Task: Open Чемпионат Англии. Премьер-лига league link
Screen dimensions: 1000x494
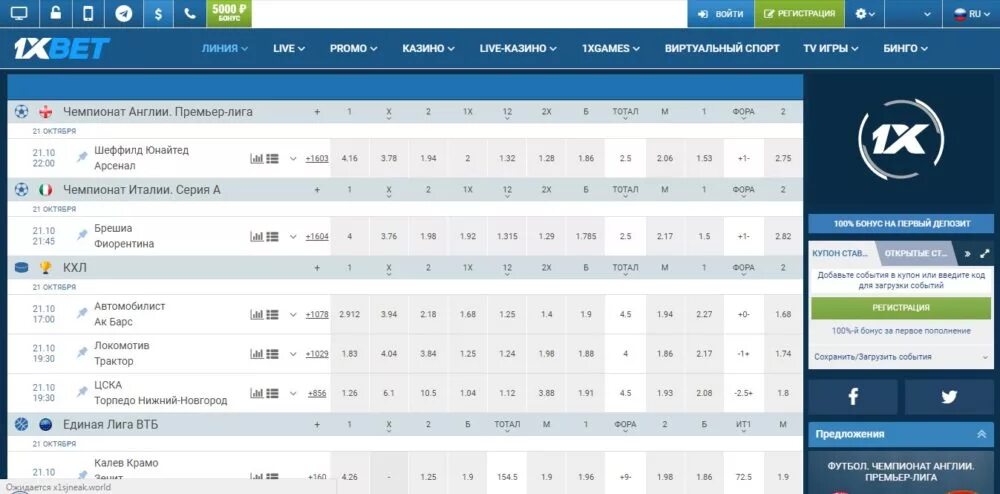Action: [x=158, y=112]
